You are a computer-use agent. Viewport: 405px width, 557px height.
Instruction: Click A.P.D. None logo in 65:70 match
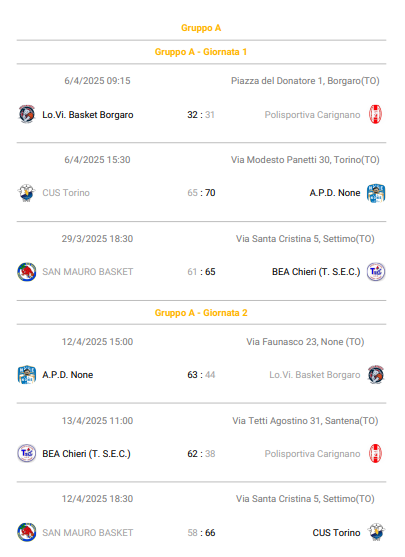(x=376, y=193)
